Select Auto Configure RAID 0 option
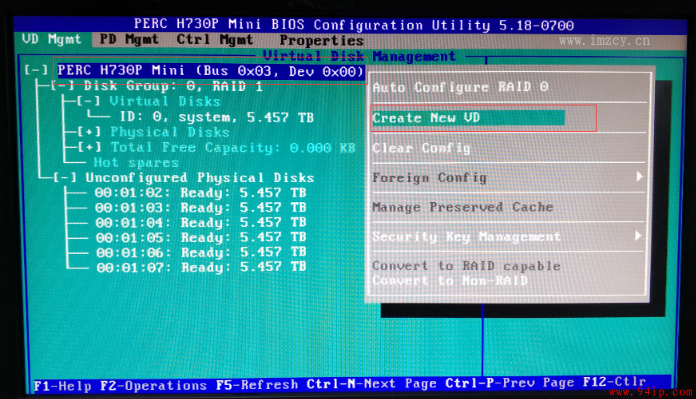Viewport: 696px width, 399px height. point(460,87)
